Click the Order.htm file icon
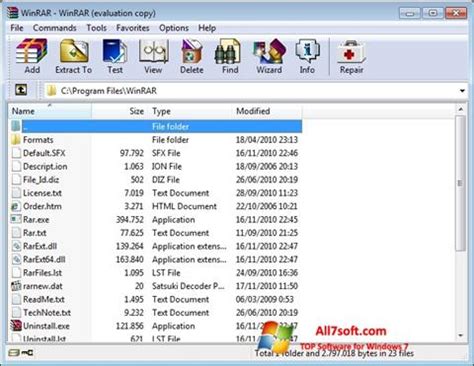 click(x=16, y=206)
